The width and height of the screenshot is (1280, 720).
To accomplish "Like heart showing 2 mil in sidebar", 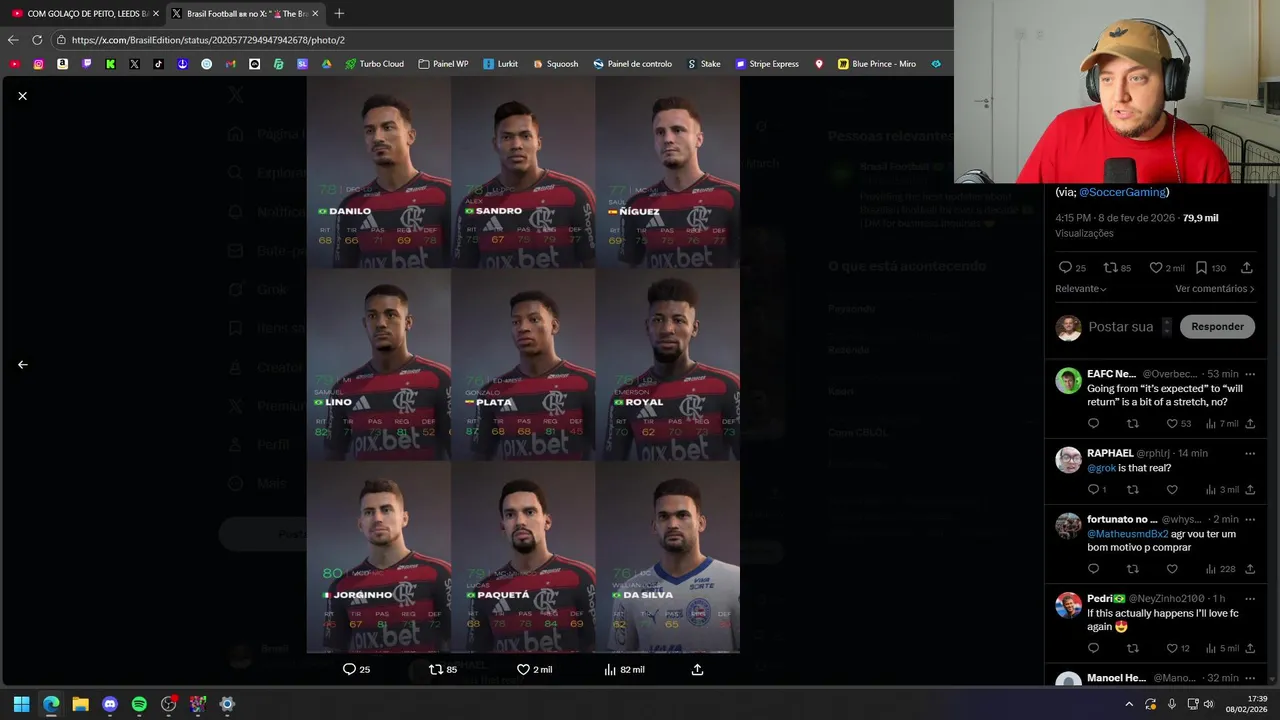I will click(x=1166, y=268).
